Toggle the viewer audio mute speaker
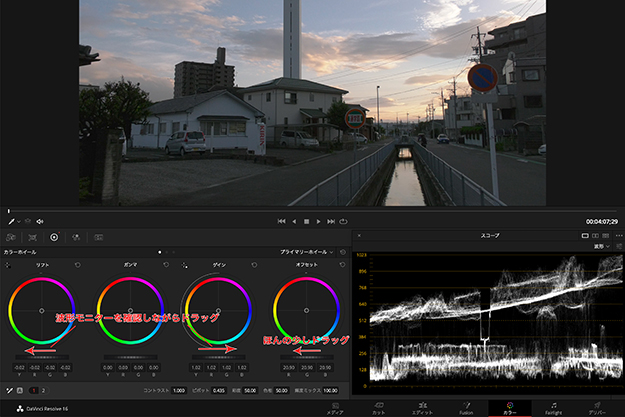Screen dimensions: 625x417 pyautogui.click(x=39, y=220)
